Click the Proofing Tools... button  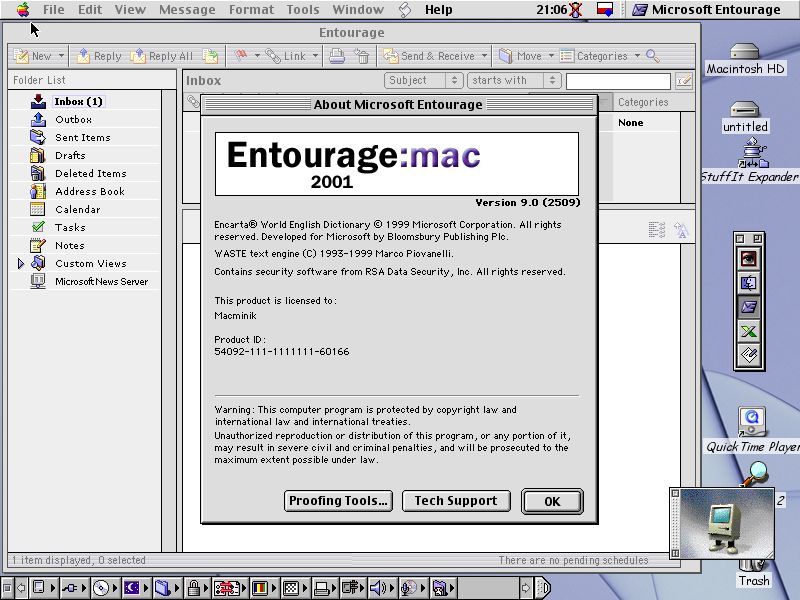(338, 501)
